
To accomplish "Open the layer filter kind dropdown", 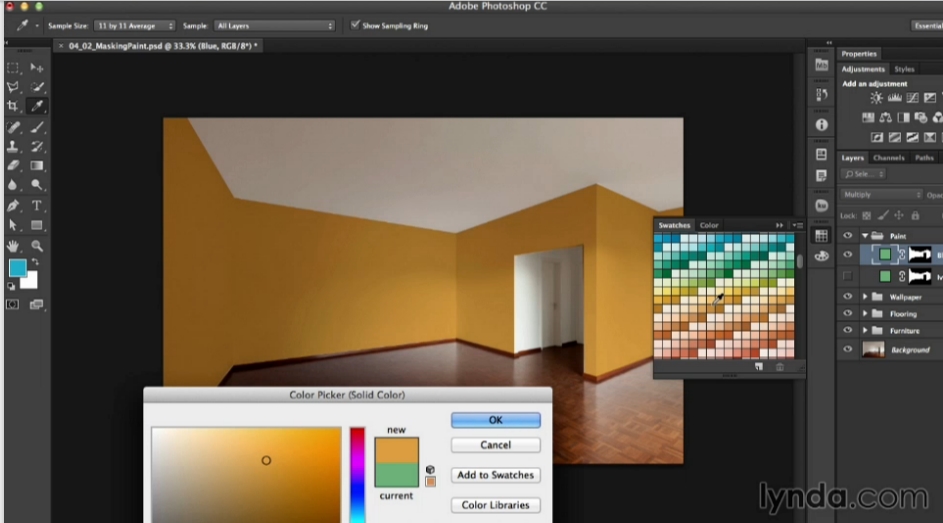I will (x=864, y=174).
